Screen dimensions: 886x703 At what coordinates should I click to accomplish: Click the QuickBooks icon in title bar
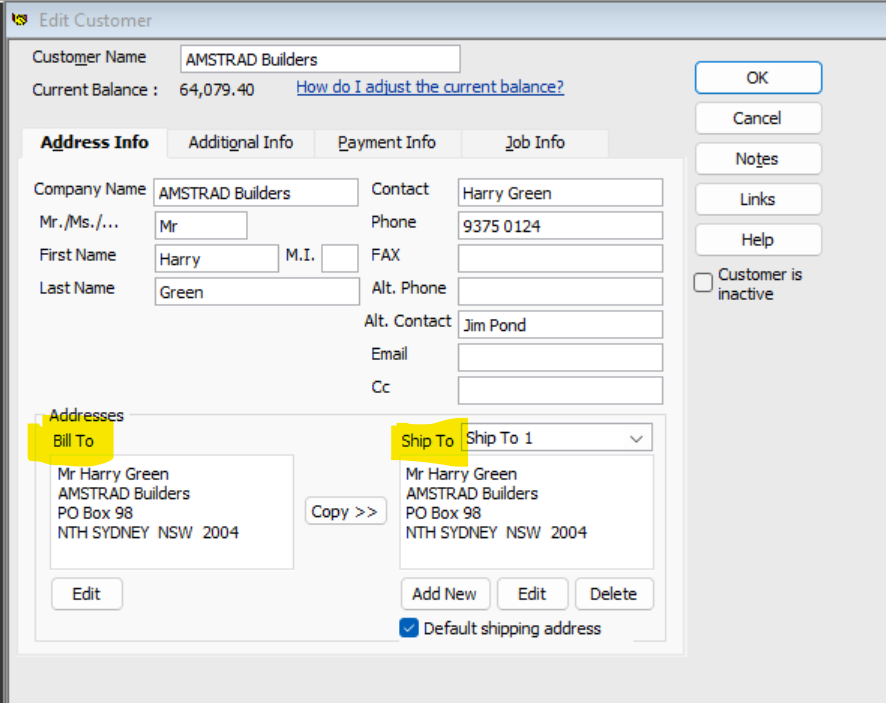(x=19, y=20)
